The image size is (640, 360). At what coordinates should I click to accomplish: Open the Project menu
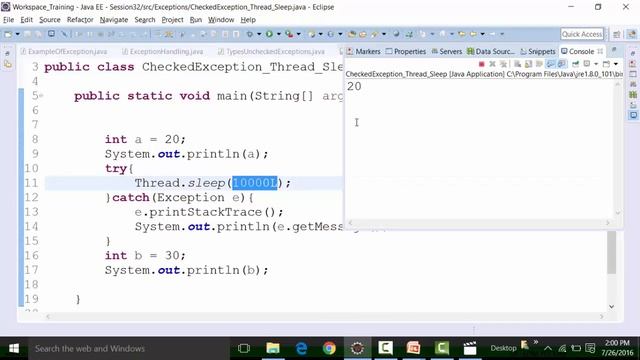(x=172, y=20)
